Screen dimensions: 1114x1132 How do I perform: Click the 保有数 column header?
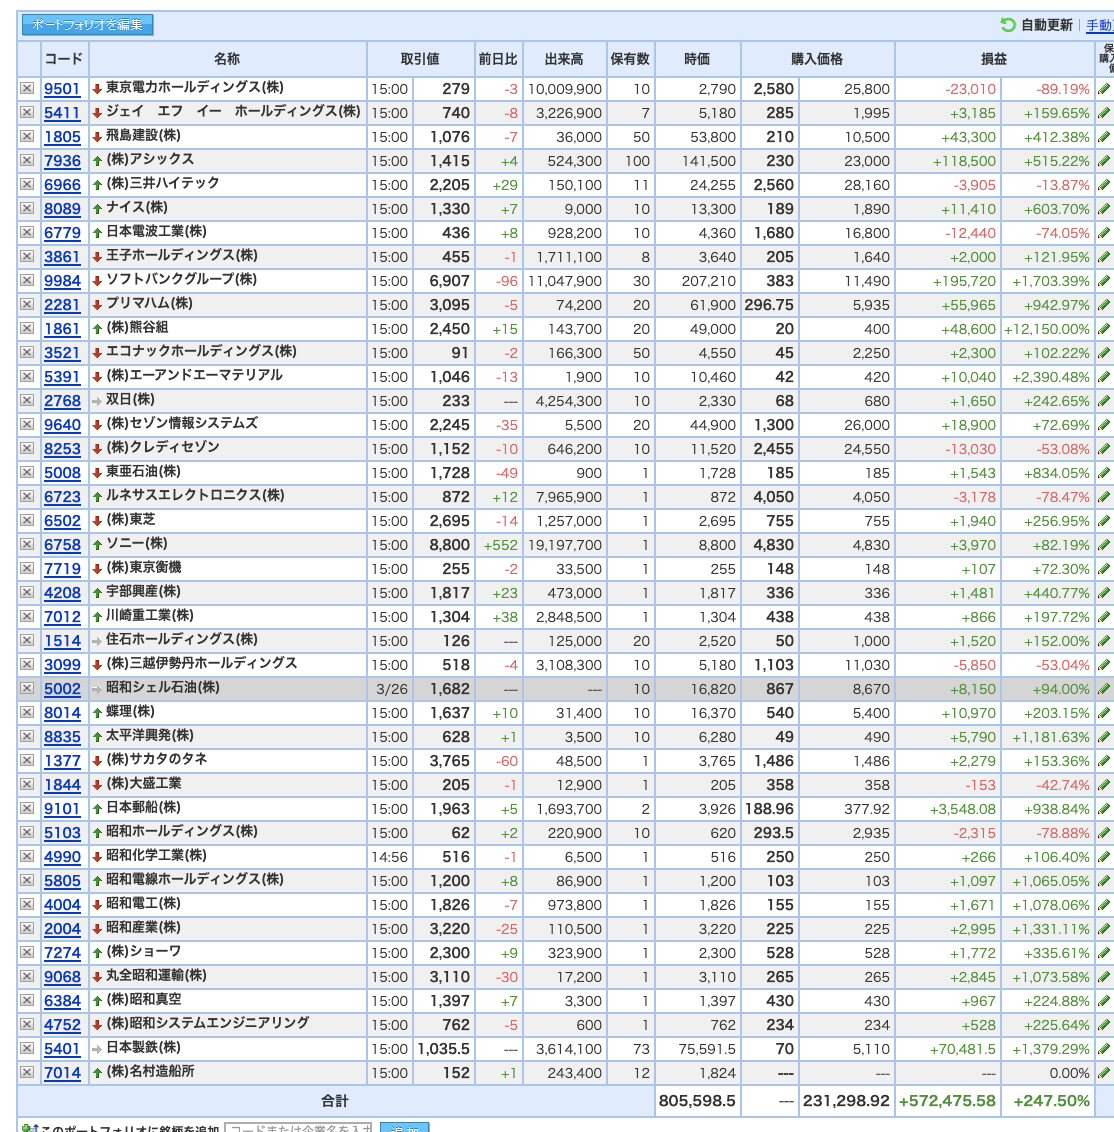[x=630, y=59]
